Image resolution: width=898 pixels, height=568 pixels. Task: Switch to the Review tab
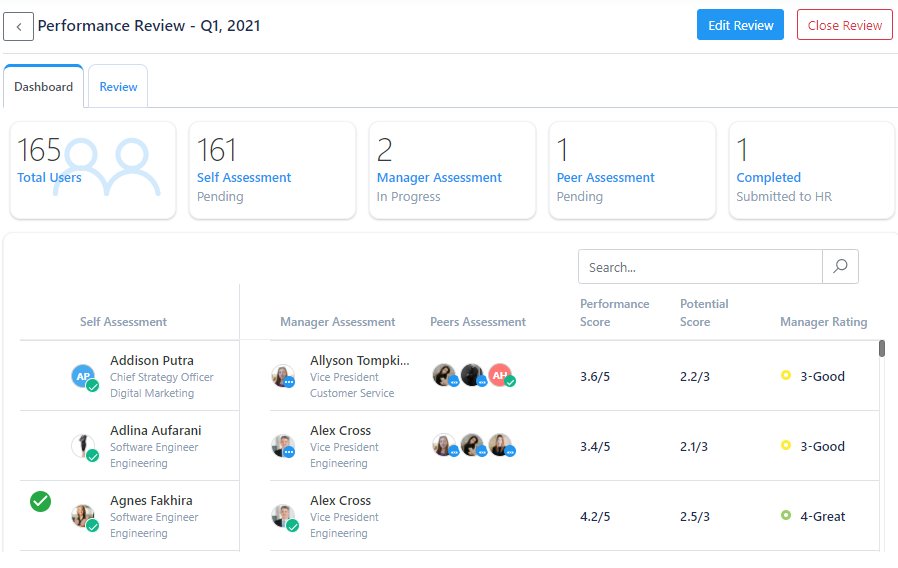pos(118,87)
